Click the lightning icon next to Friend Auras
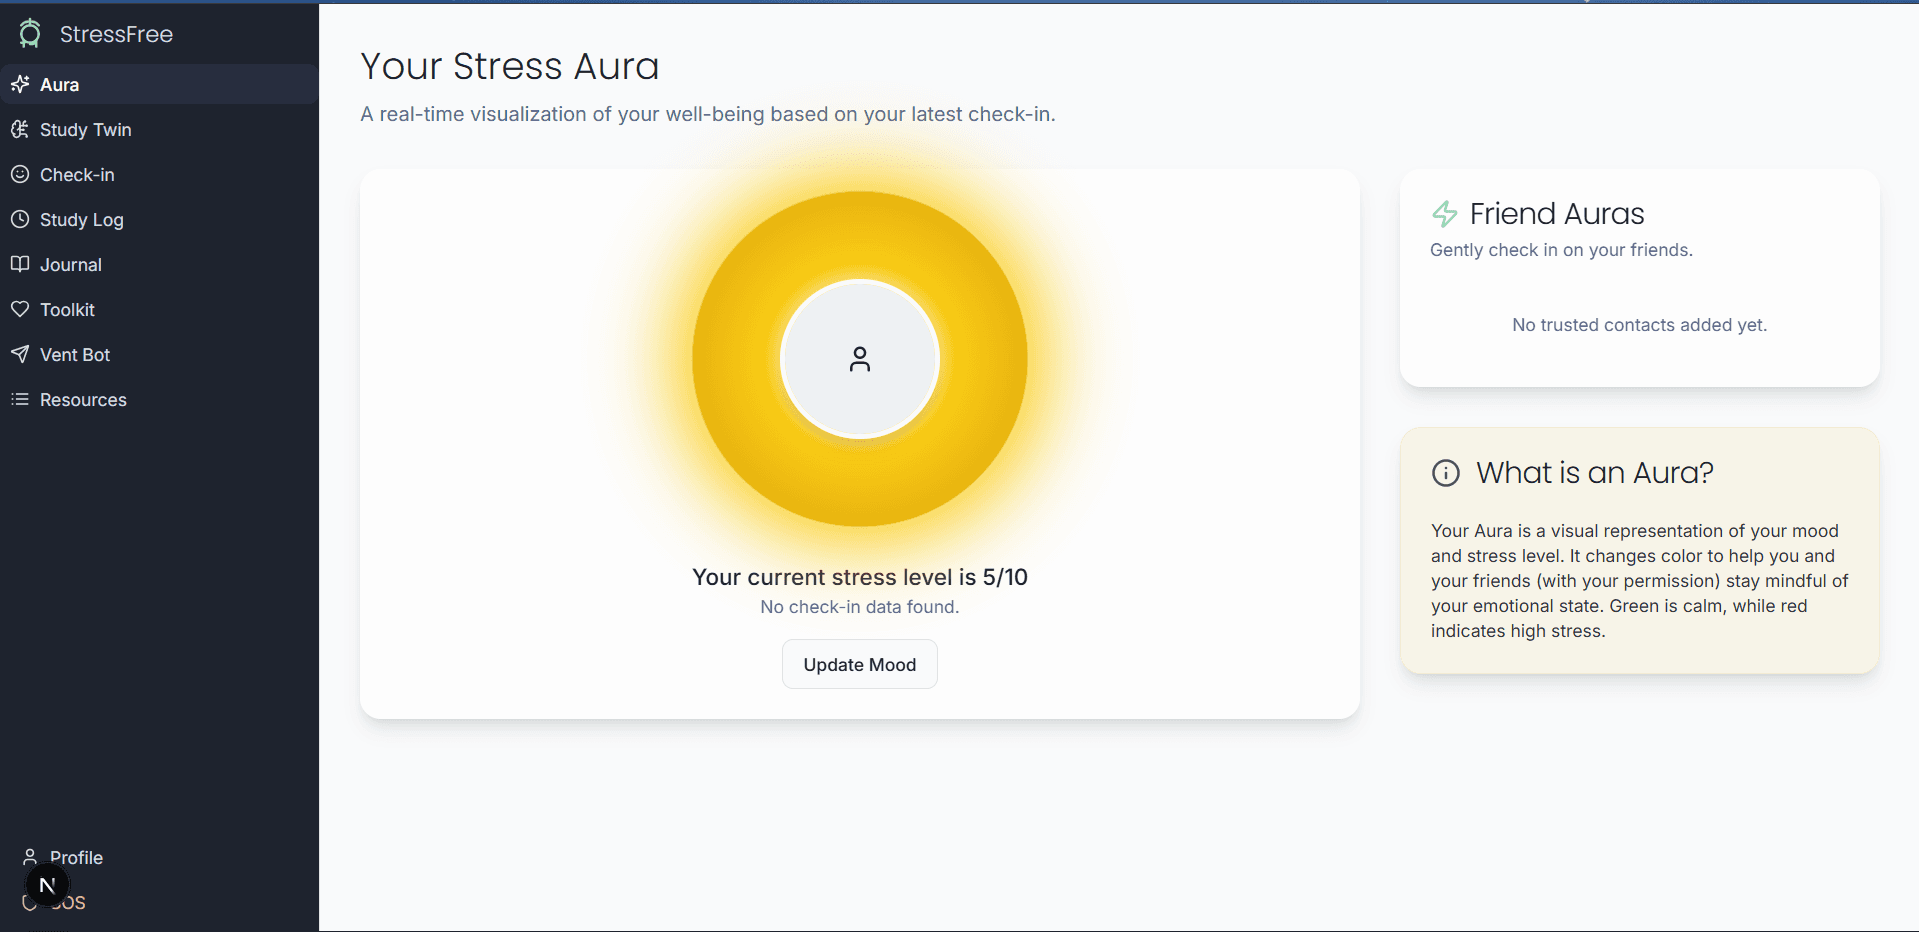 pos(1445,214)
